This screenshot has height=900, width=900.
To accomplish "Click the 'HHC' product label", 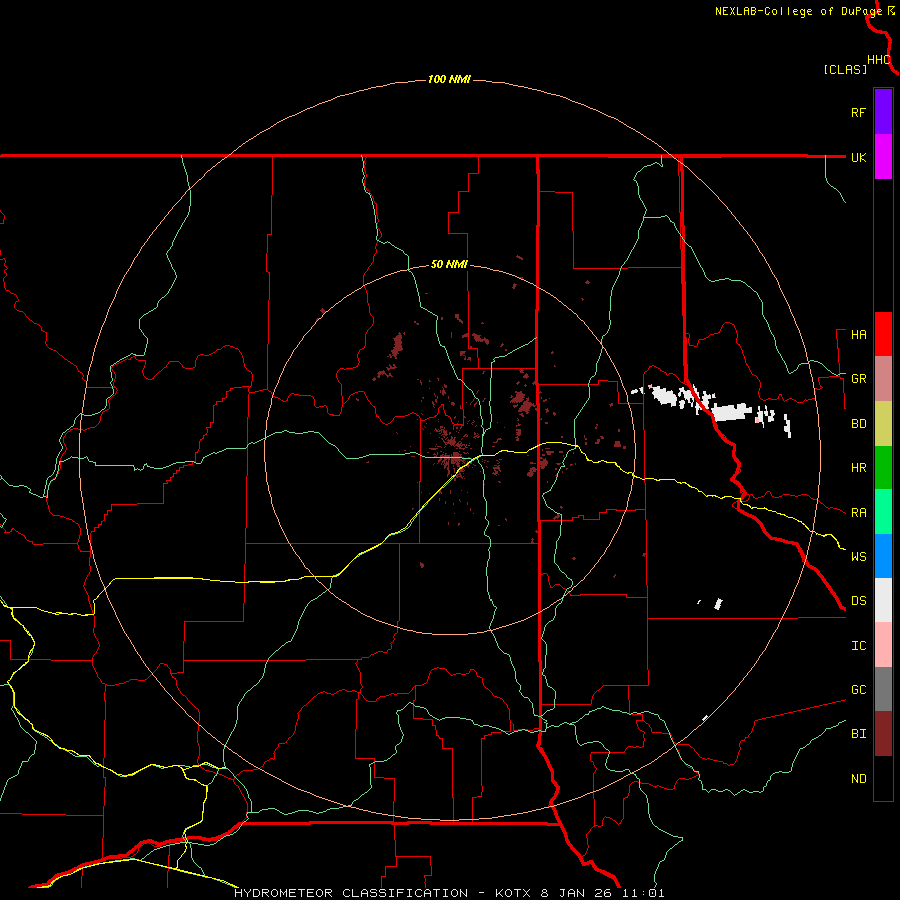I will click(x=878, y=60).
